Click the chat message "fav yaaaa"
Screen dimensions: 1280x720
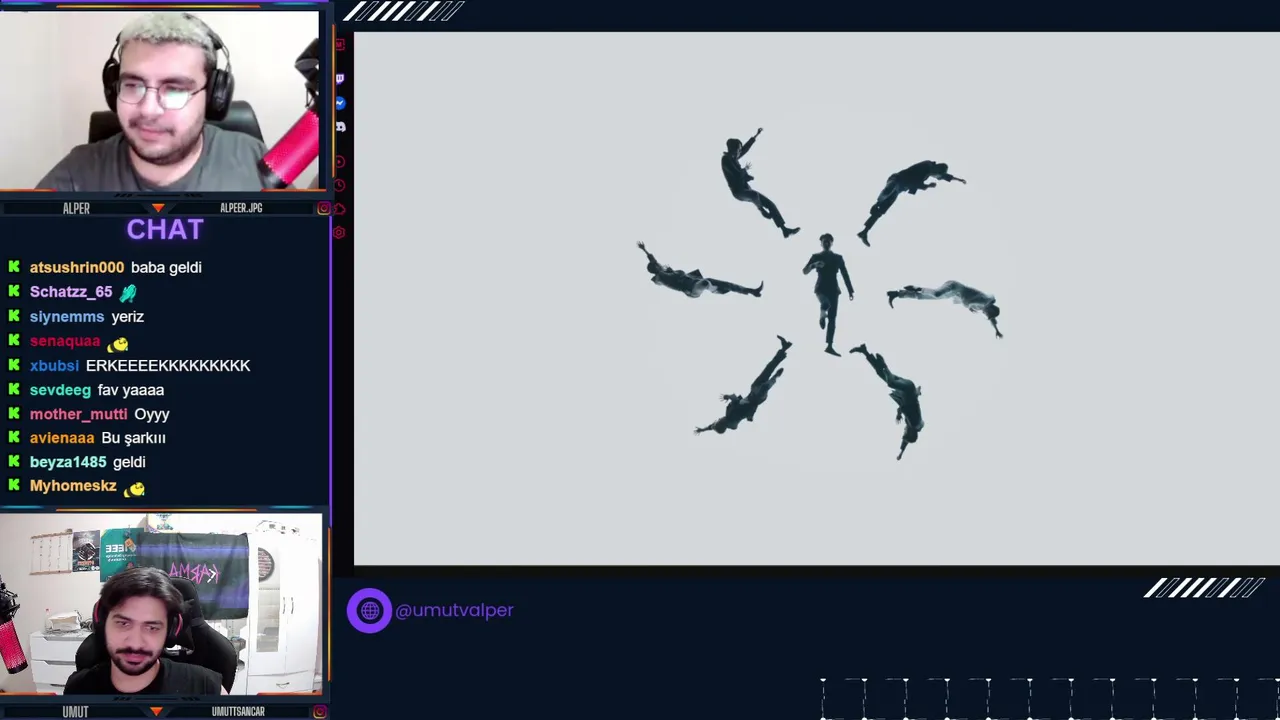tap(131, 390)
